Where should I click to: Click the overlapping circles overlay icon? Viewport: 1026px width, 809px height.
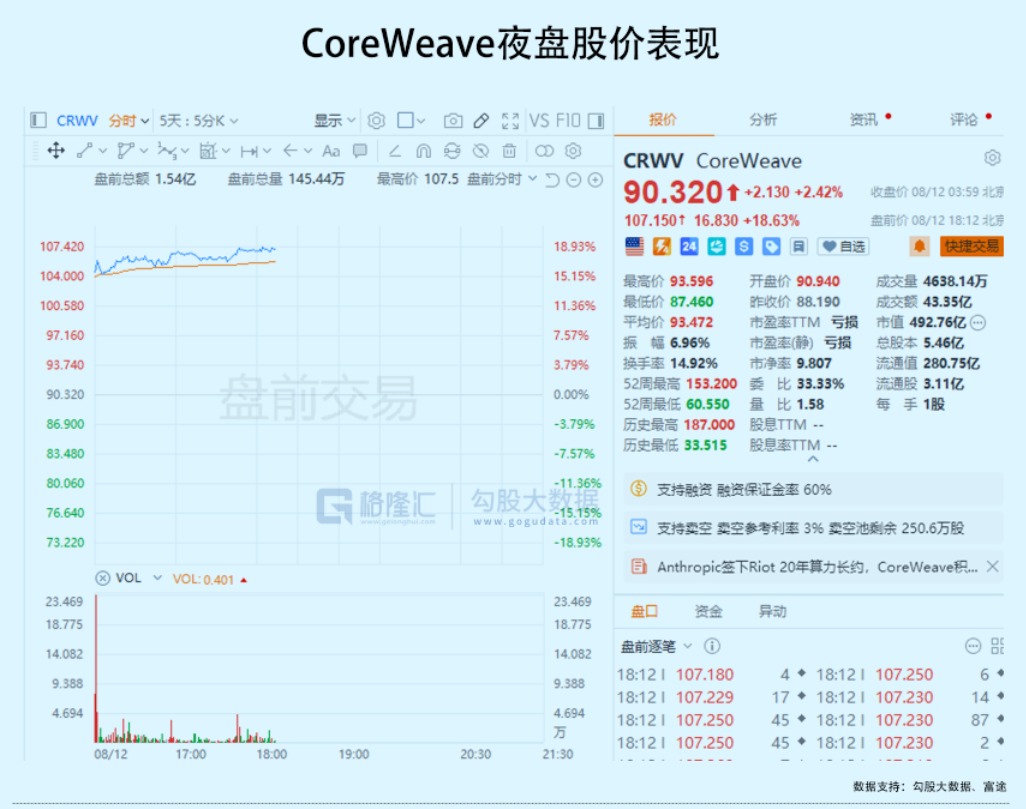point(544,151)
